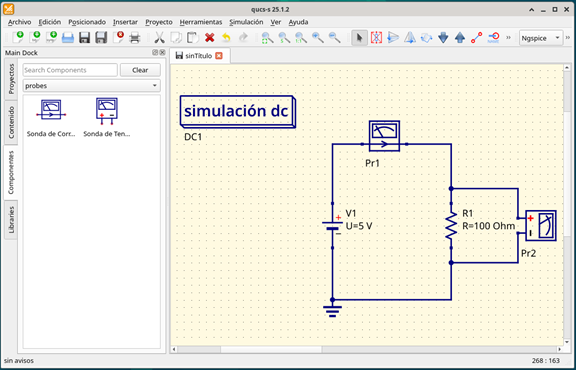The height and width of the screenshot is (370, 576).
Task: Click the Clear button
Action: coord(140,70)
